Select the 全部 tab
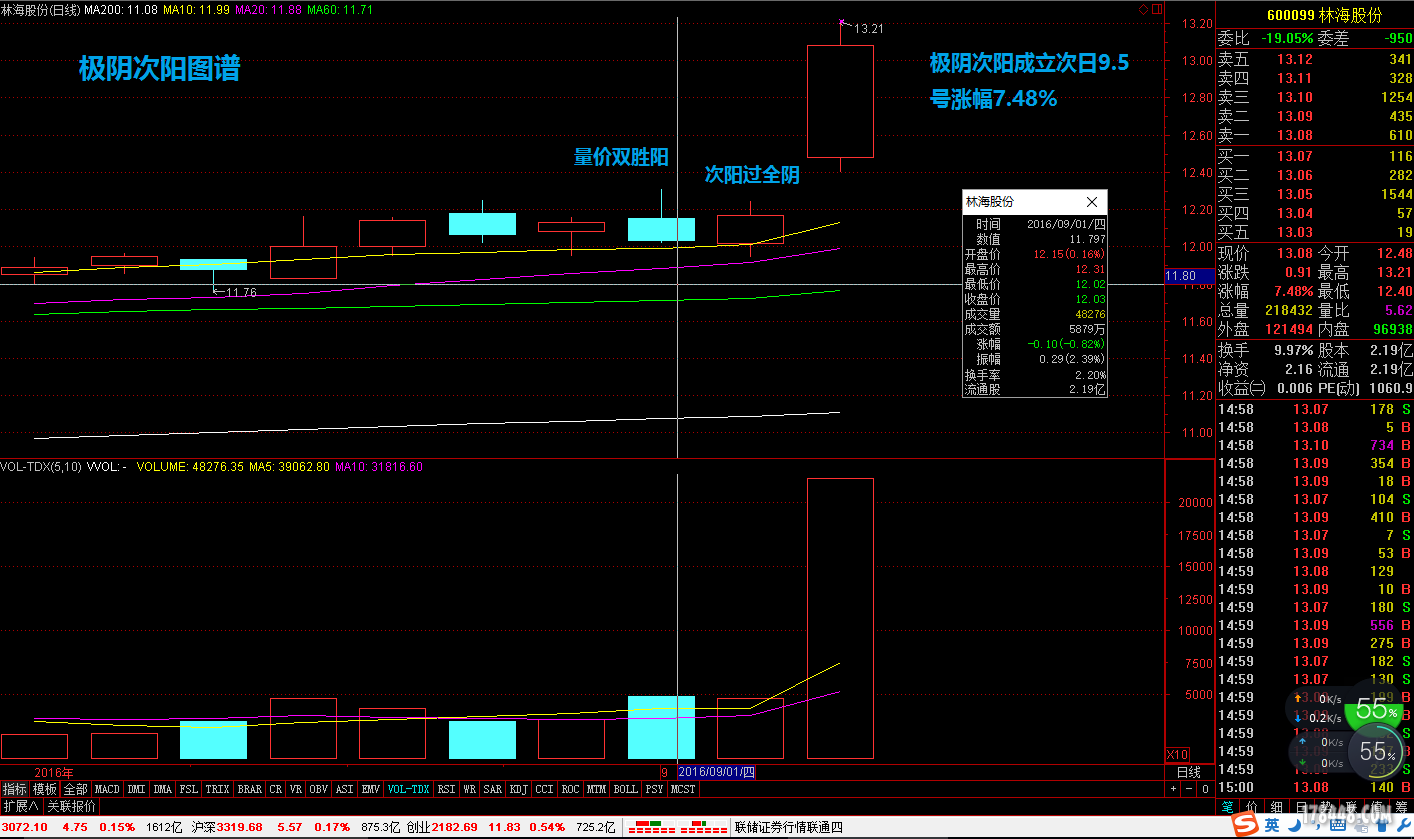 76,789
